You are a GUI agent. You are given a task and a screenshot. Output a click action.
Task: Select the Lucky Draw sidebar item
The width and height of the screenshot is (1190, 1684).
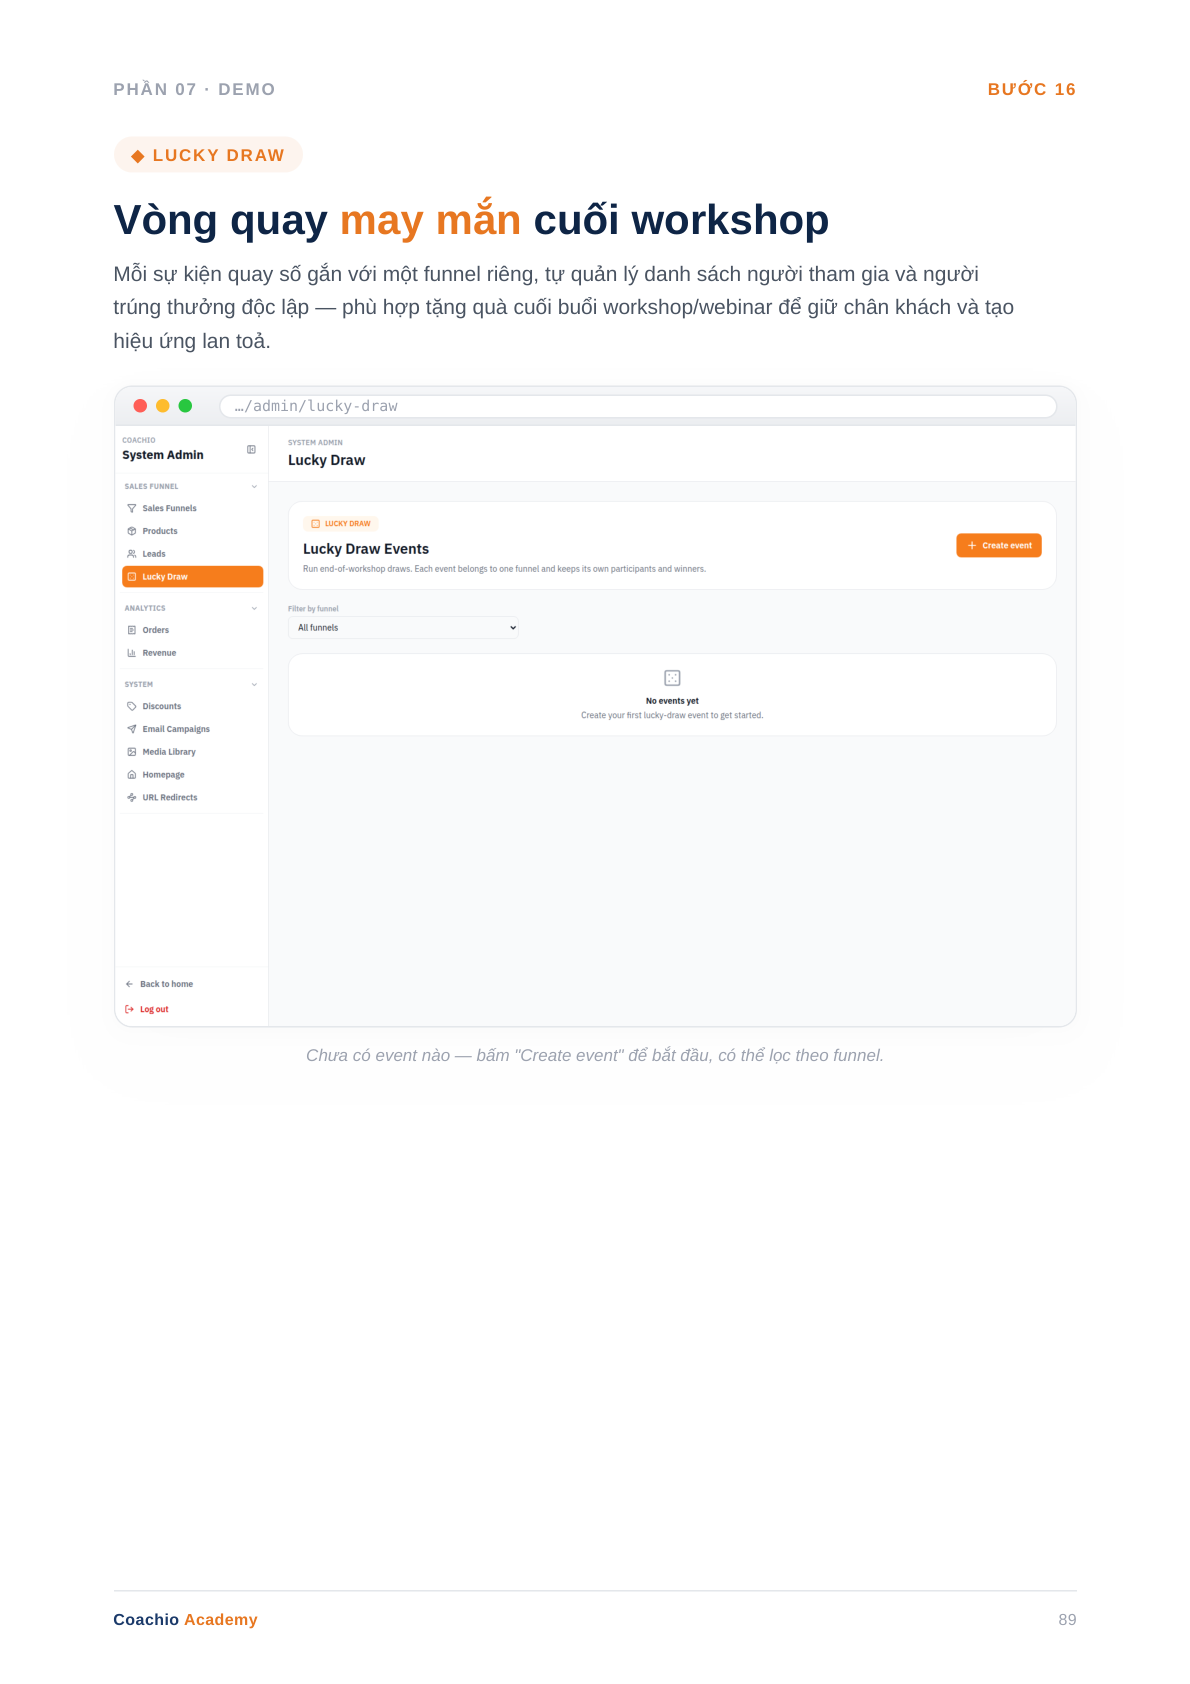[x=192, y=577]
